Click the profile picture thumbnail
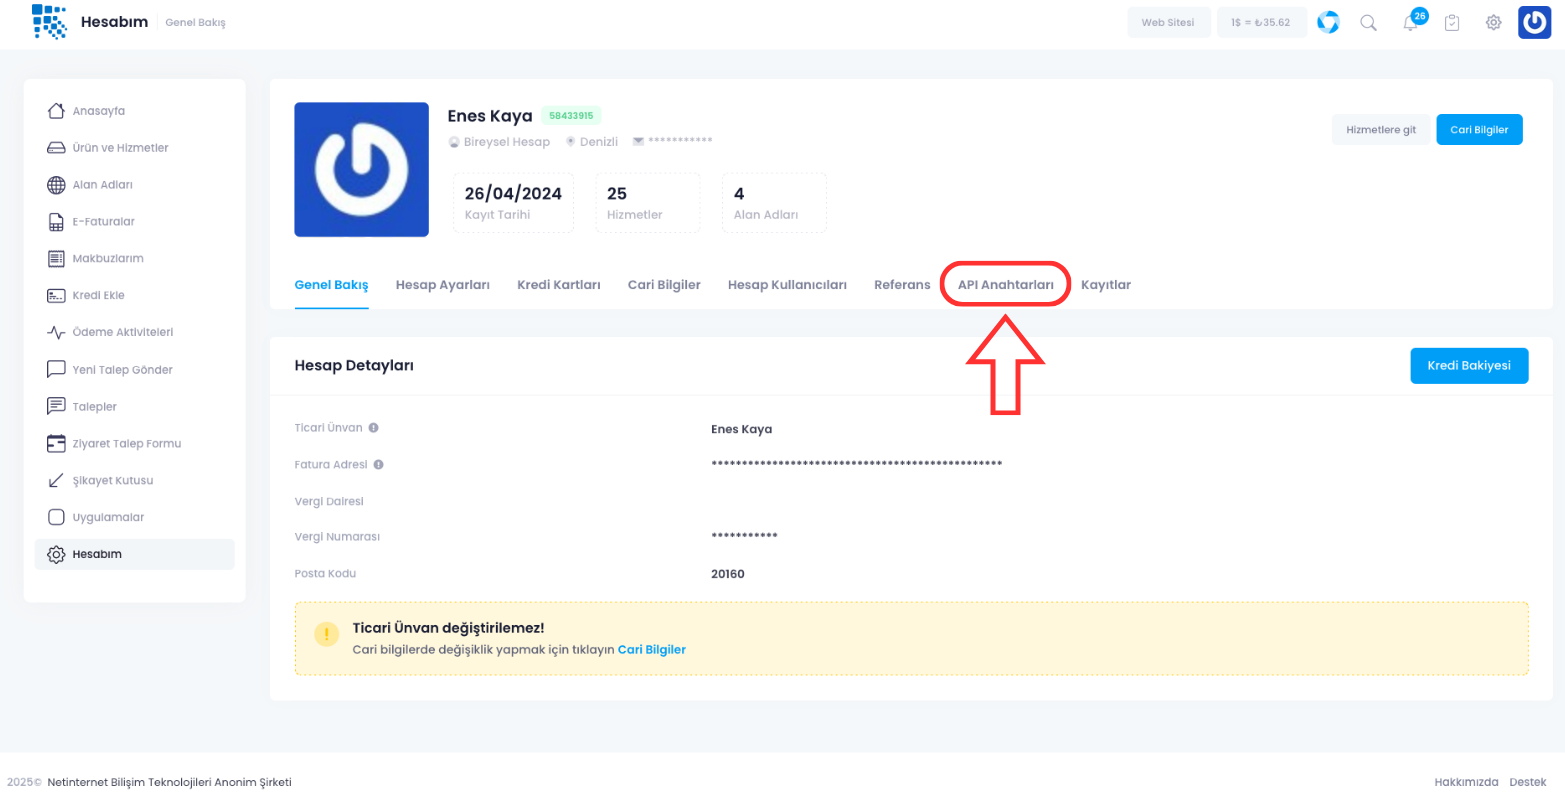Screen dimensions: 1565x799 [x=361, y=169]
